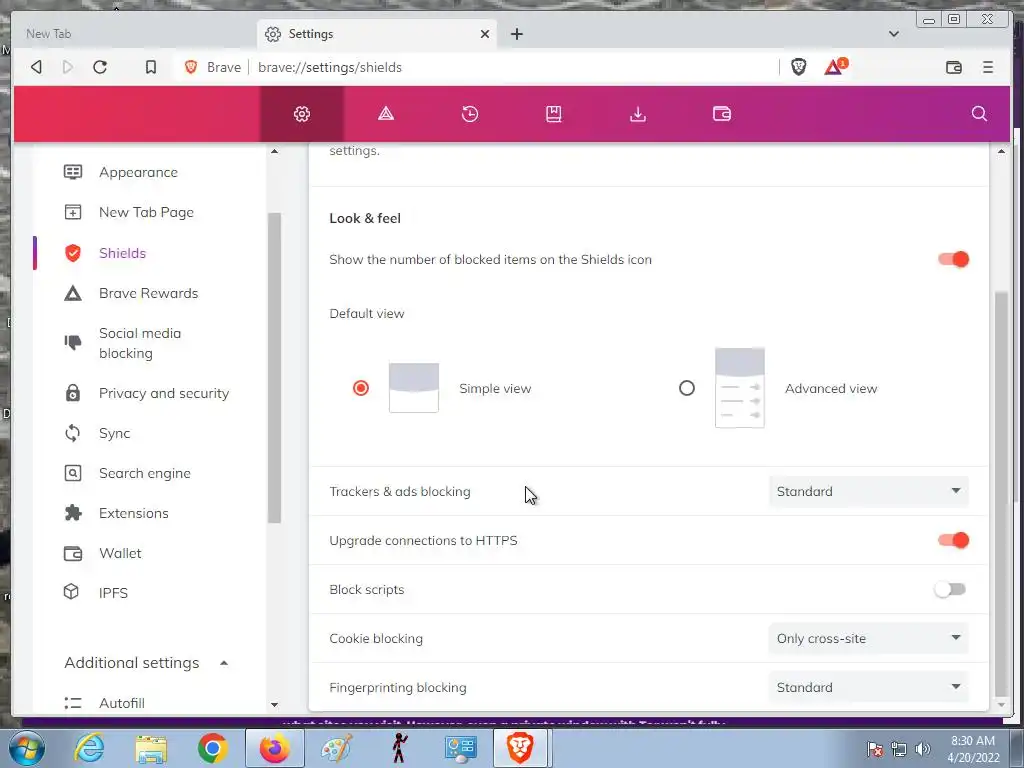Viewport: 1024px width, 768px height.
Task: Open the Trackers & ads blocking dropdown
Action: pyautogui.click(x=869, y=491)
